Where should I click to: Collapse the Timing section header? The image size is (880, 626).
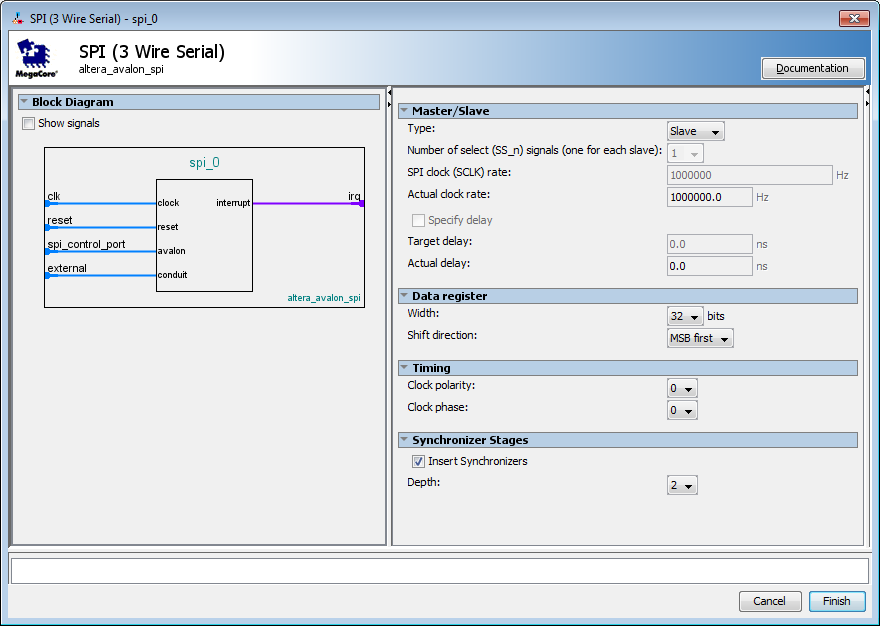pyautogui.click(x=404, y=368)
